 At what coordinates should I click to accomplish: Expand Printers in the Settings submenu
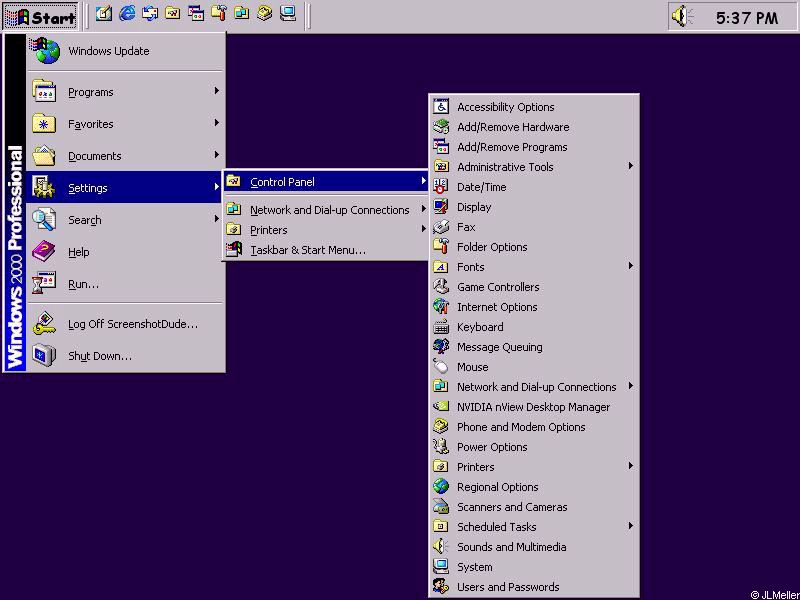pyautogui.click(x=325, y=230)
